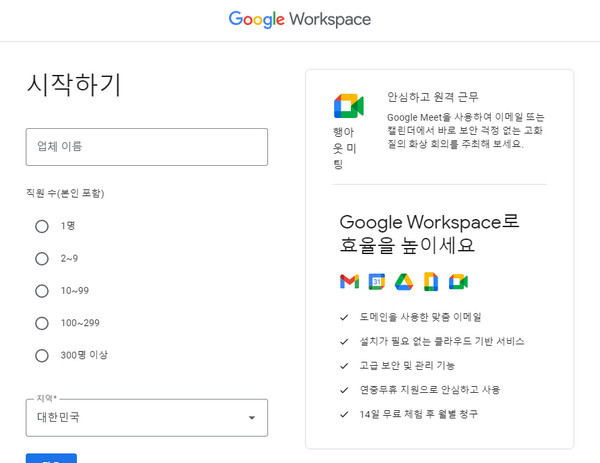Screen dimensions: 600x463
Task: Click the 안심하고 원격 근무 title
Action: pyautogui.click(x=433, y=97)
